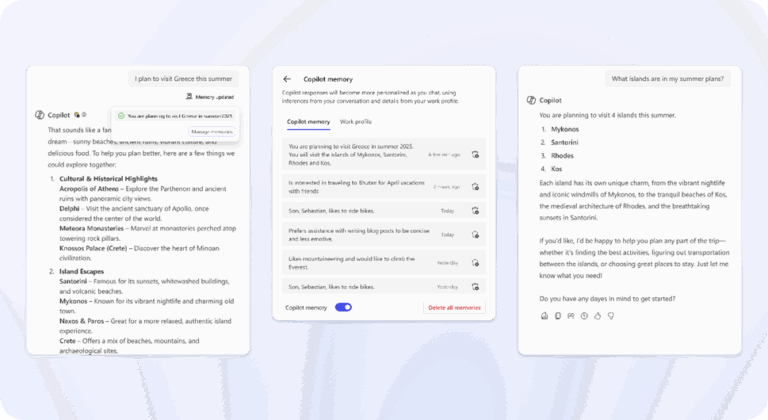Delete the mountaineering Everest memory
768x420 pixels.
(x=475, y=263)
